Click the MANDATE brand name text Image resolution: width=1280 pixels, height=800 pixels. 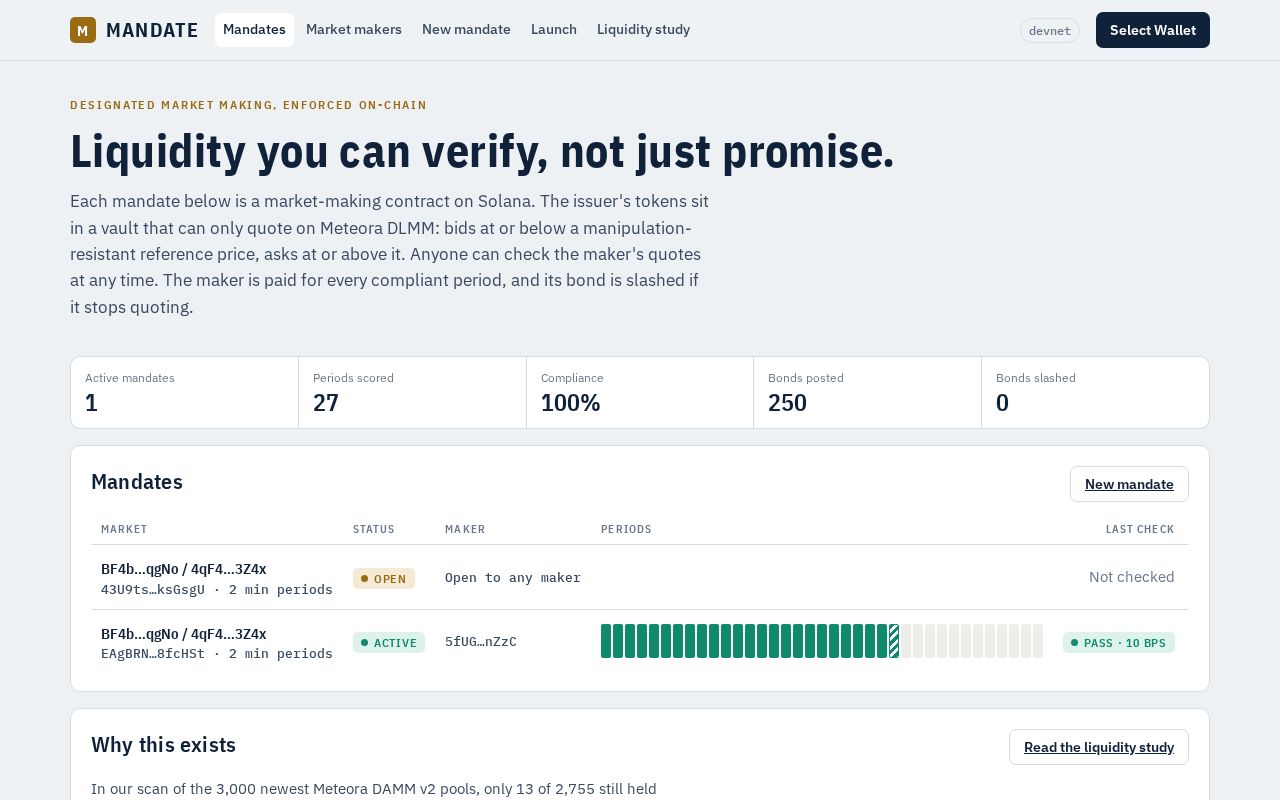(x=152, y=30)
